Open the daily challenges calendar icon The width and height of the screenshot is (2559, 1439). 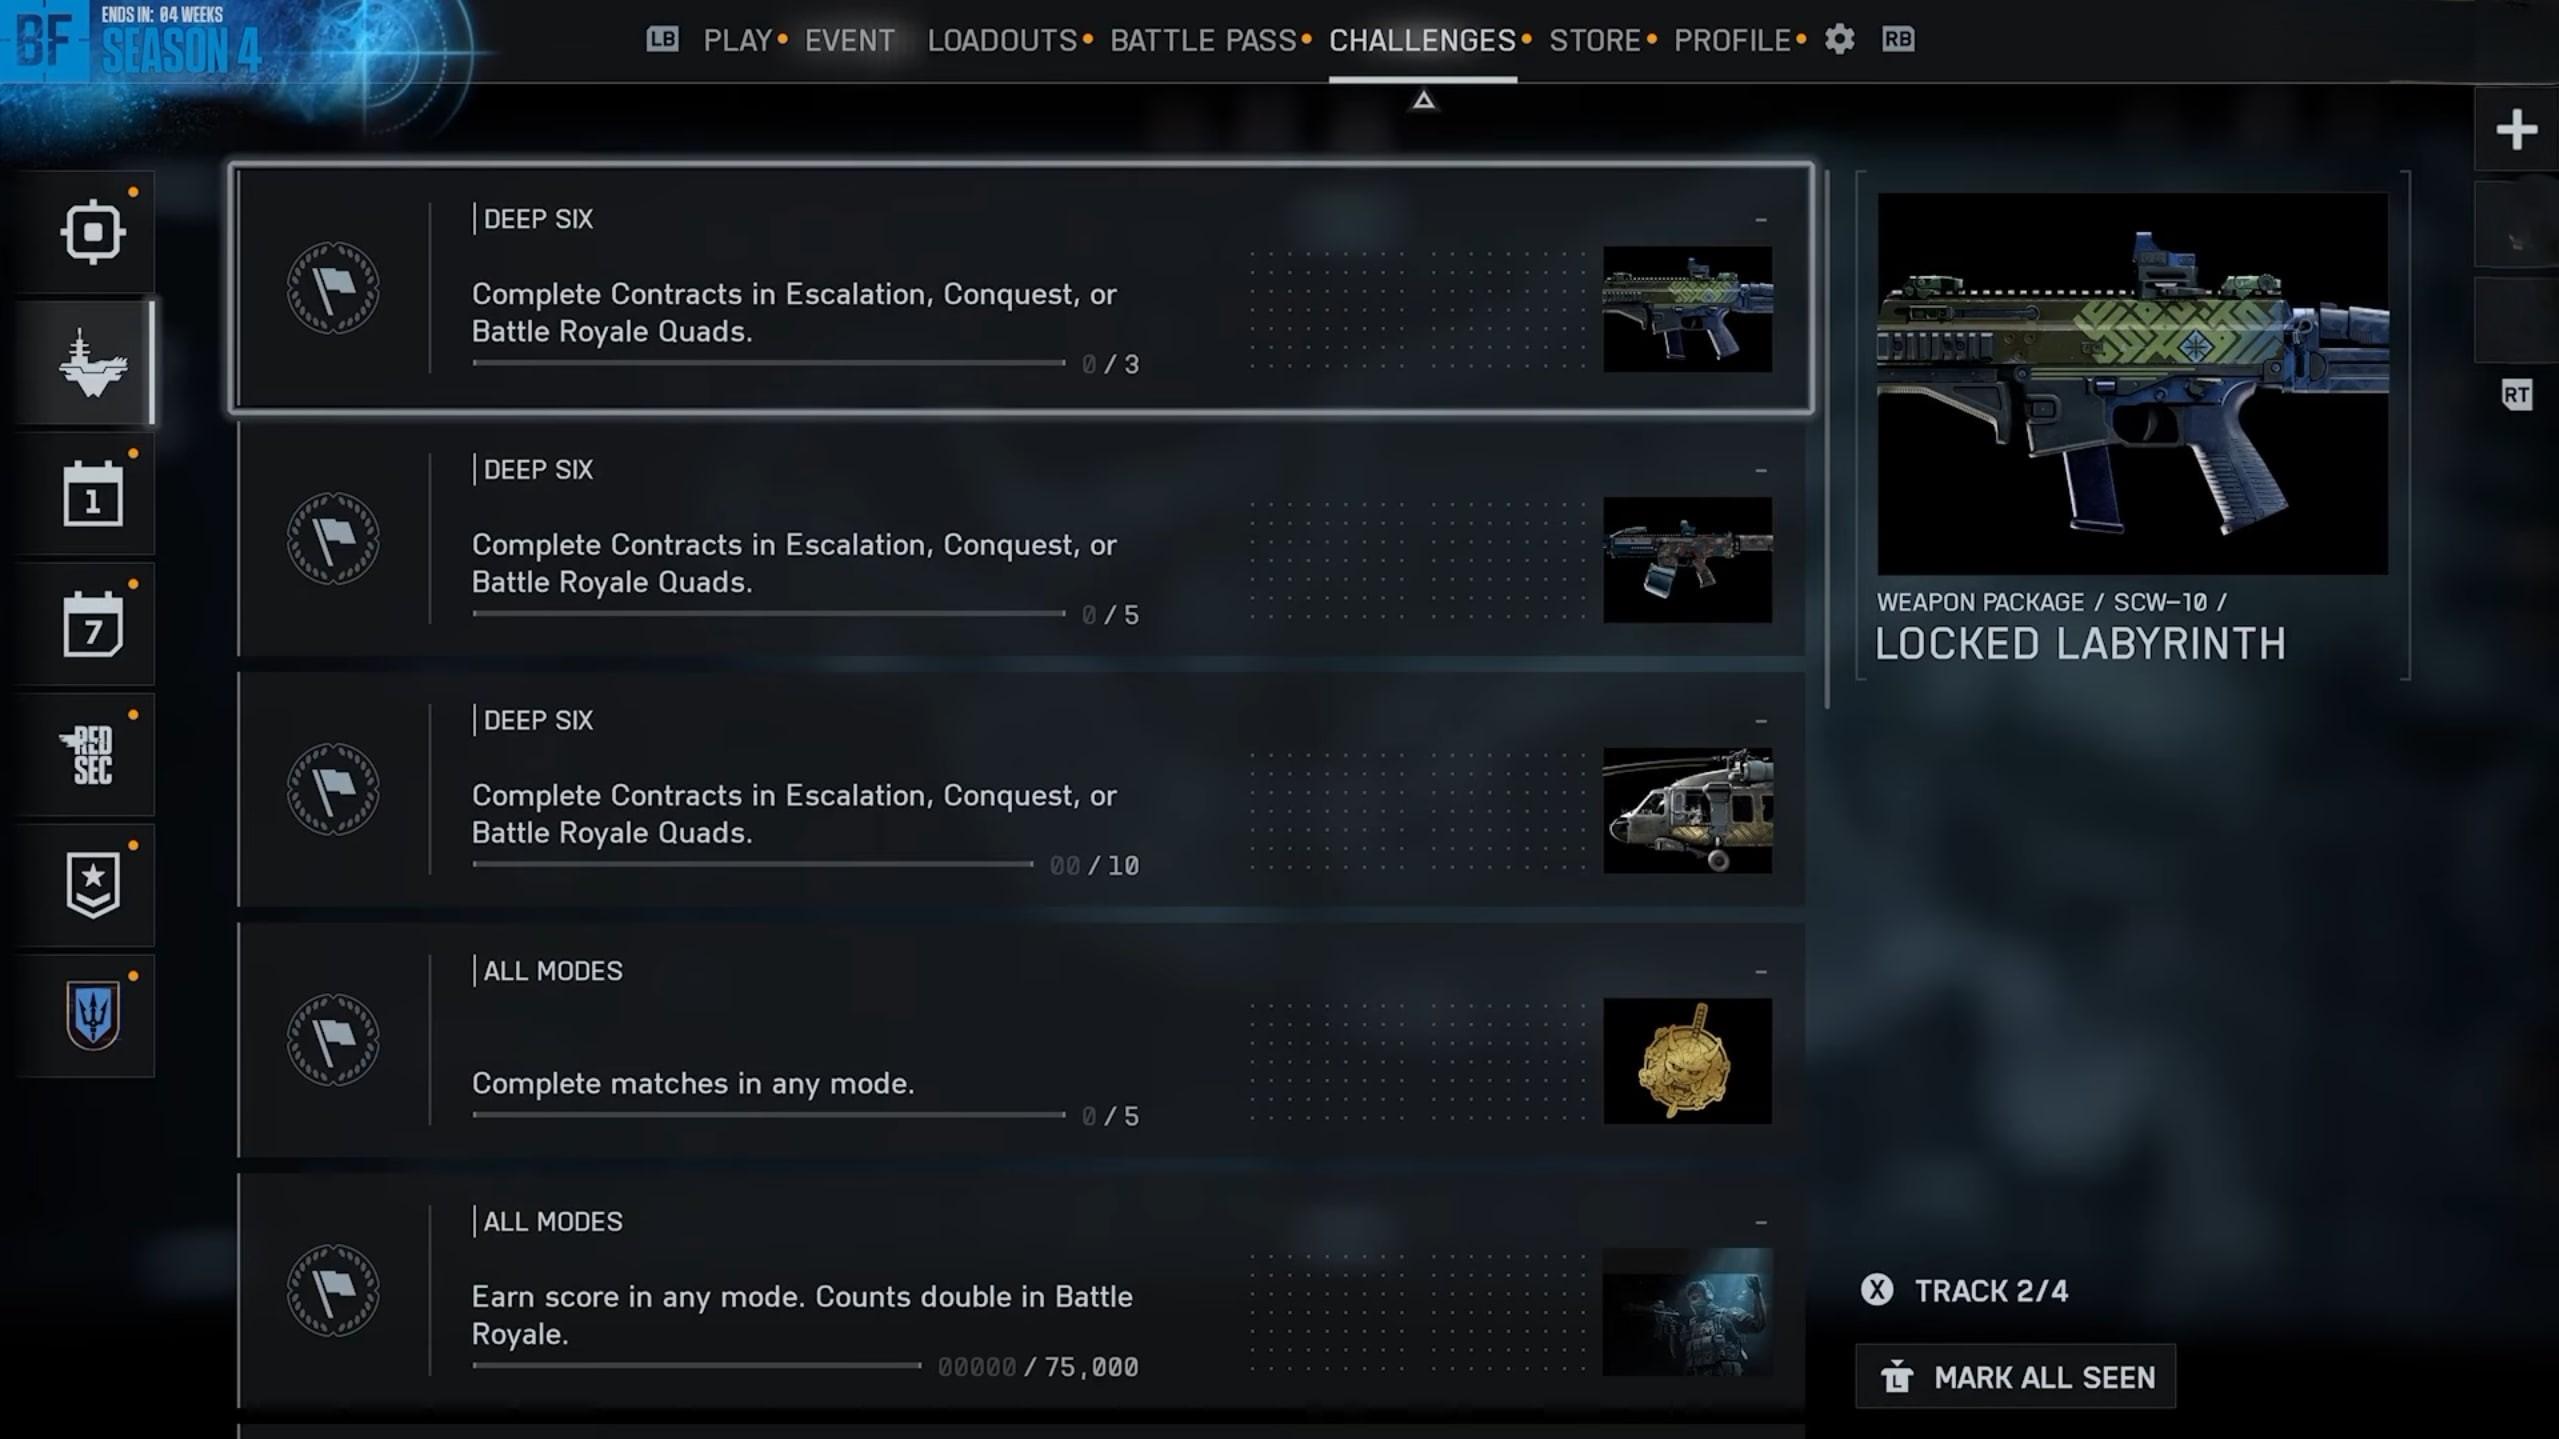click(x=93, y=493)
